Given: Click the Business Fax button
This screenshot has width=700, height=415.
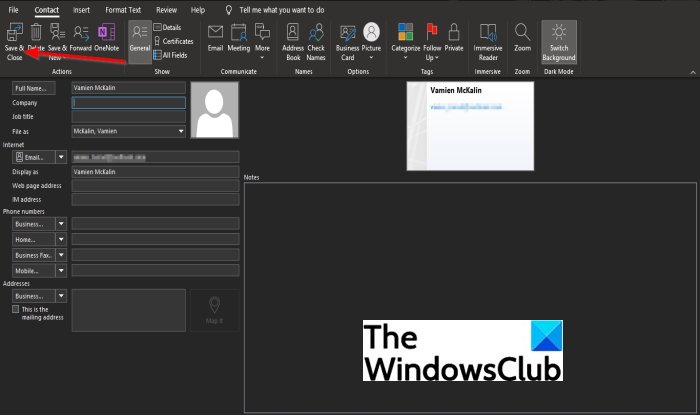Looking at the screenshot, I should pyautogui.click(x=33, y=255).
